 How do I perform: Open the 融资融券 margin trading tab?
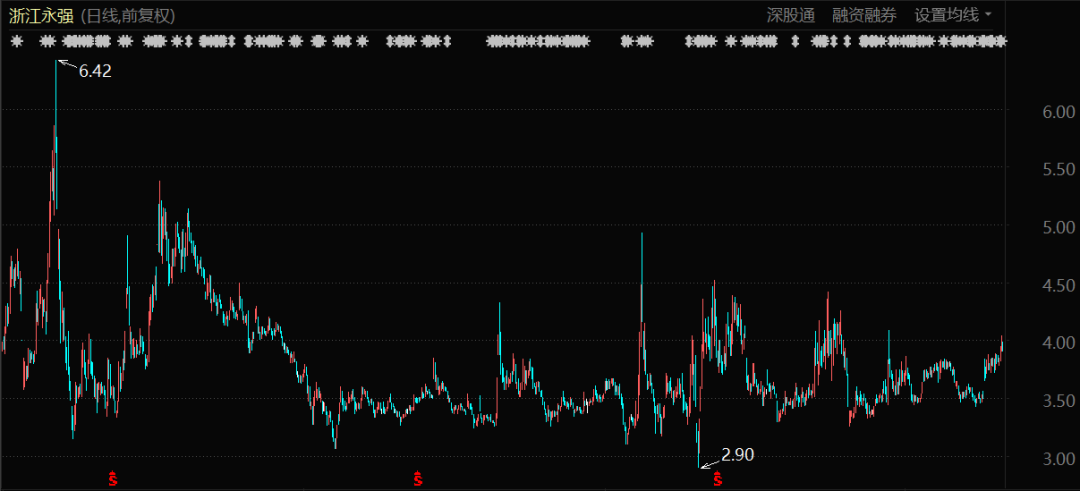864,15
